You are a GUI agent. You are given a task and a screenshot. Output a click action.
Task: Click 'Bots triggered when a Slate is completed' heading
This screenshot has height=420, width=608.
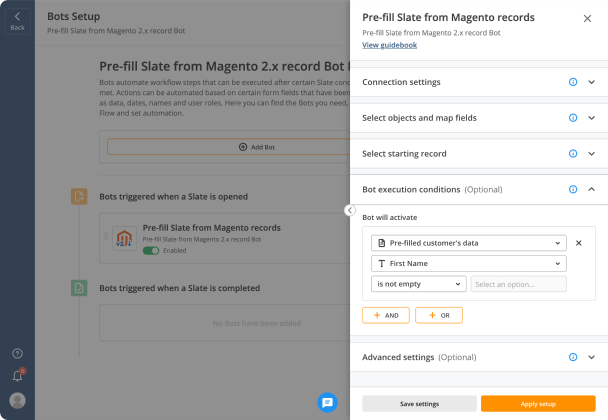click(x=180, y=288)
